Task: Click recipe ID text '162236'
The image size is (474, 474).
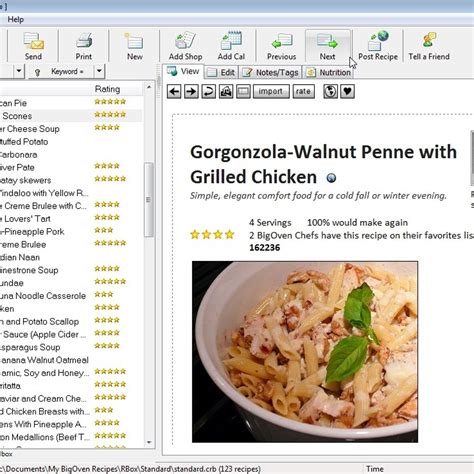Action: [265, 248]
